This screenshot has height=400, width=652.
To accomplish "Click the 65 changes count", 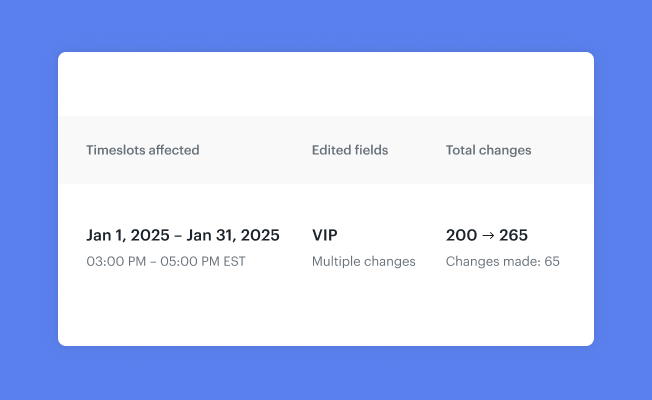I will pyautogui.click(x=552, y=262).
